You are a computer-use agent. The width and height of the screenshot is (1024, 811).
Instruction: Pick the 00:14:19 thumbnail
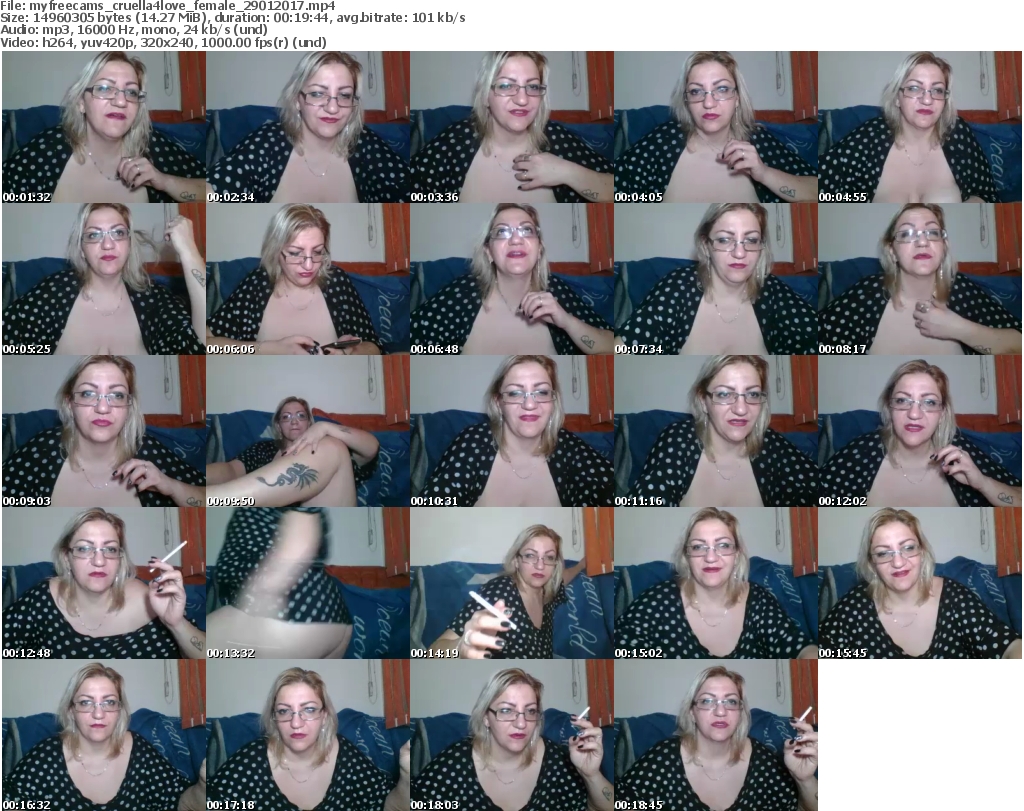coord(511,583)
